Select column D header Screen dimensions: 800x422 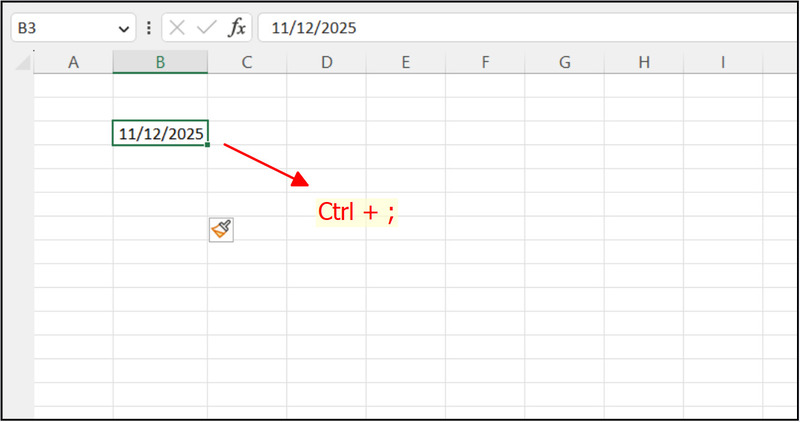click(x=326, y=62)
